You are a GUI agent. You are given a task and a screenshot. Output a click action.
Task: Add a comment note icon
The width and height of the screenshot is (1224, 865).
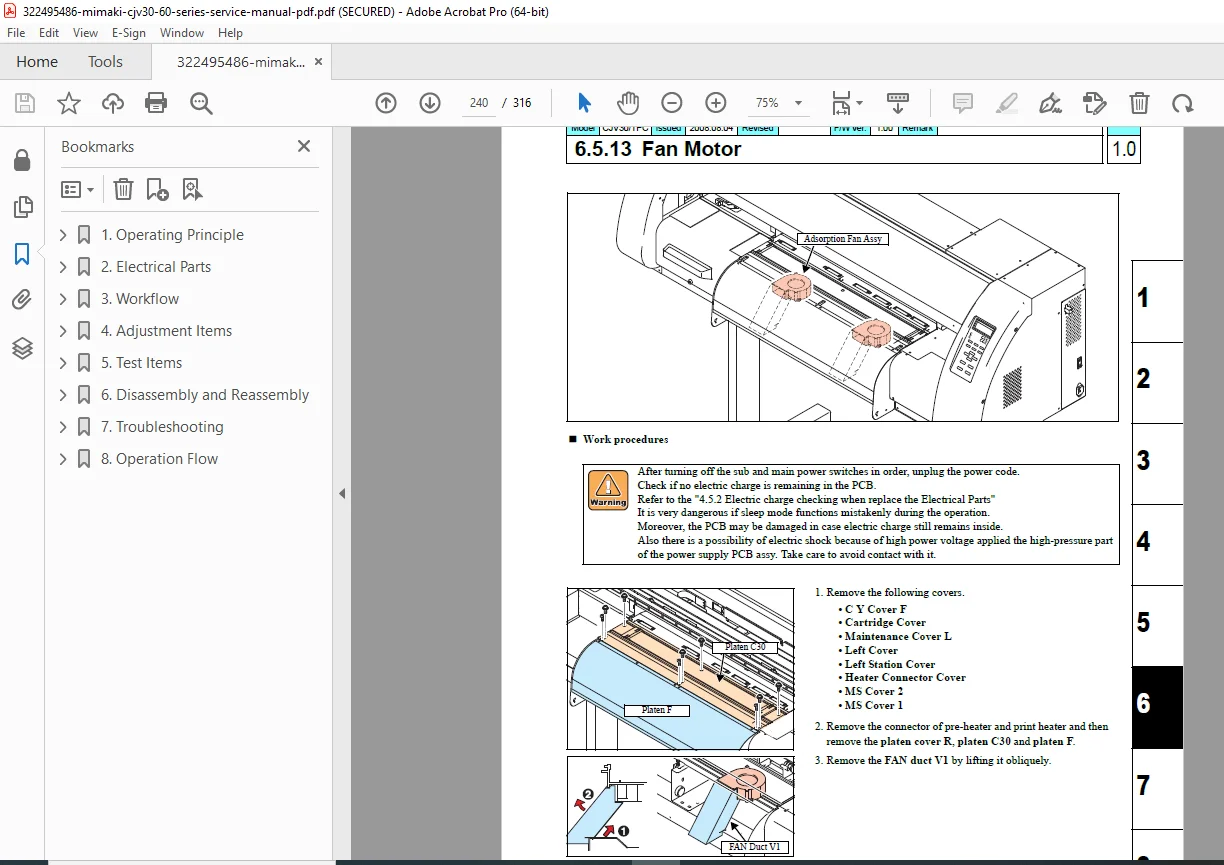(x=963, y=103)
